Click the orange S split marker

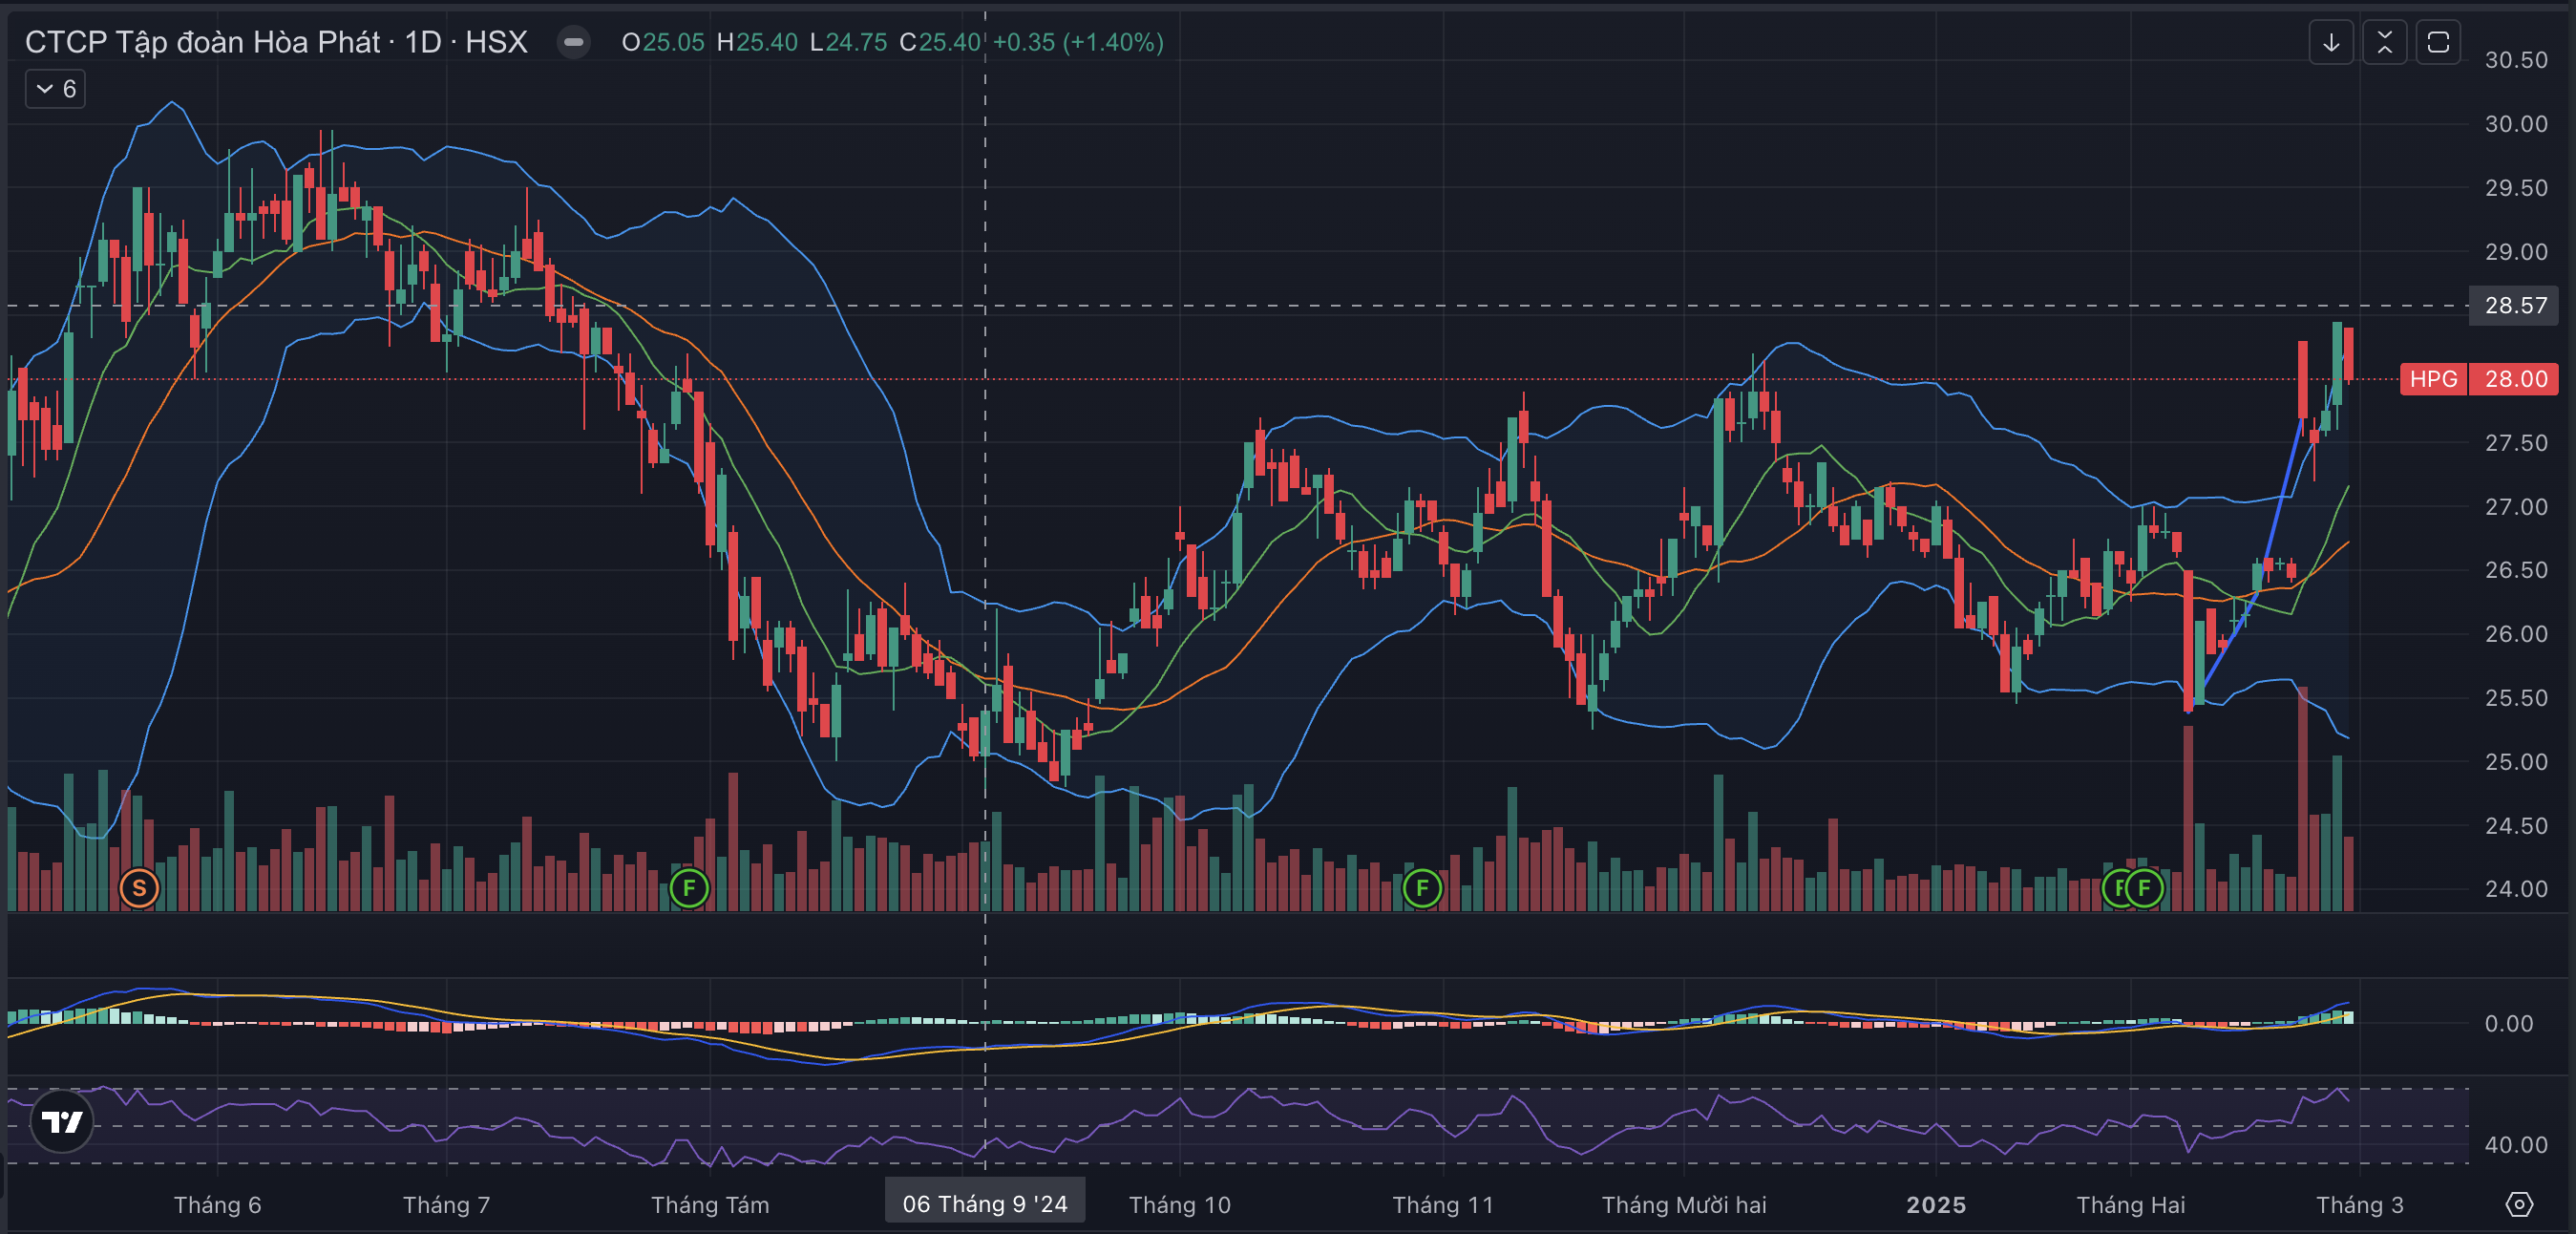point(139,888)
